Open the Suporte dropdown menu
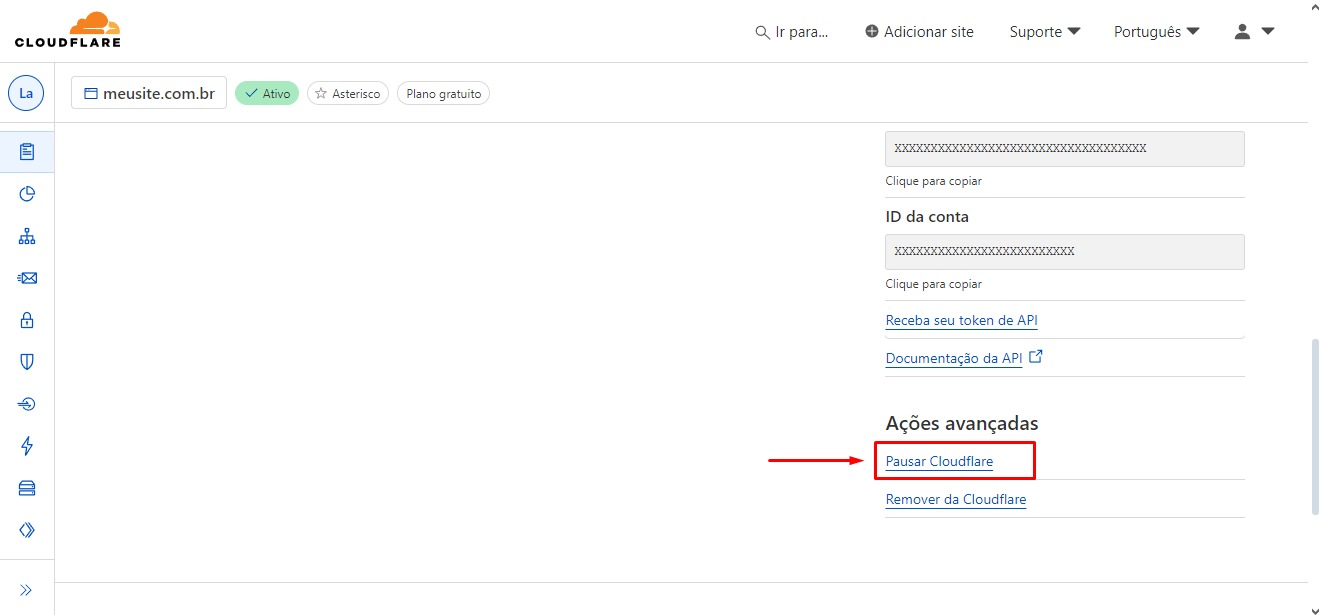 (x=1045, y=32)
